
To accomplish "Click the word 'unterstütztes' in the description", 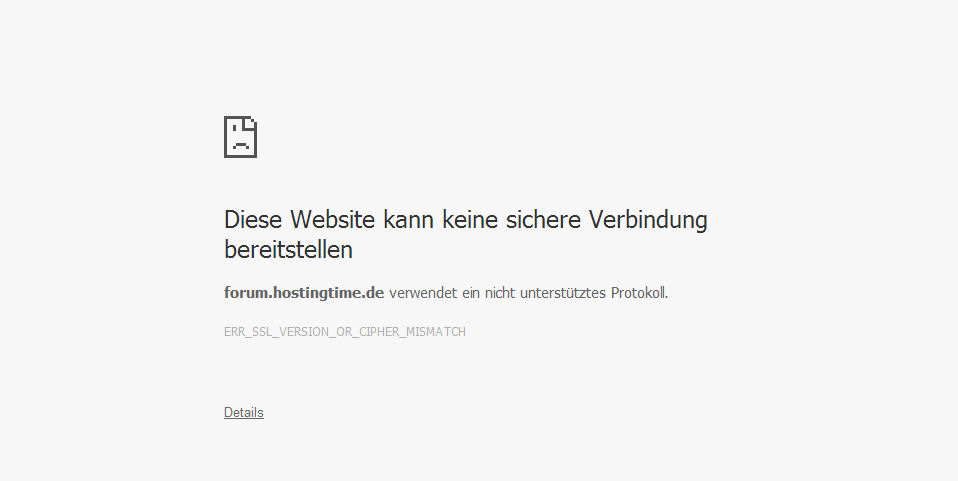I will pos(563,293).
